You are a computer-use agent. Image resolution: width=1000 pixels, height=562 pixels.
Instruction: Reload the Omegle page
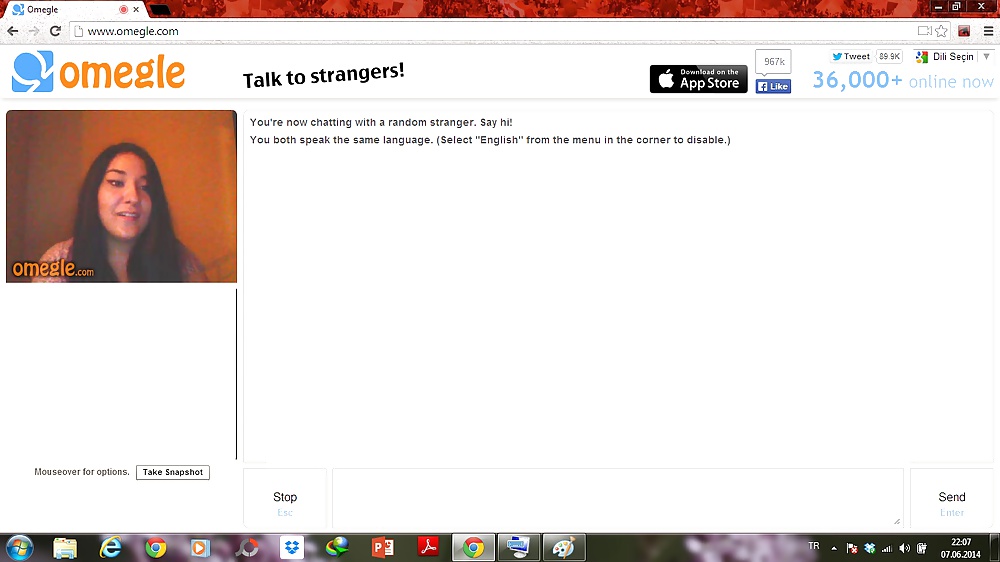55,31
